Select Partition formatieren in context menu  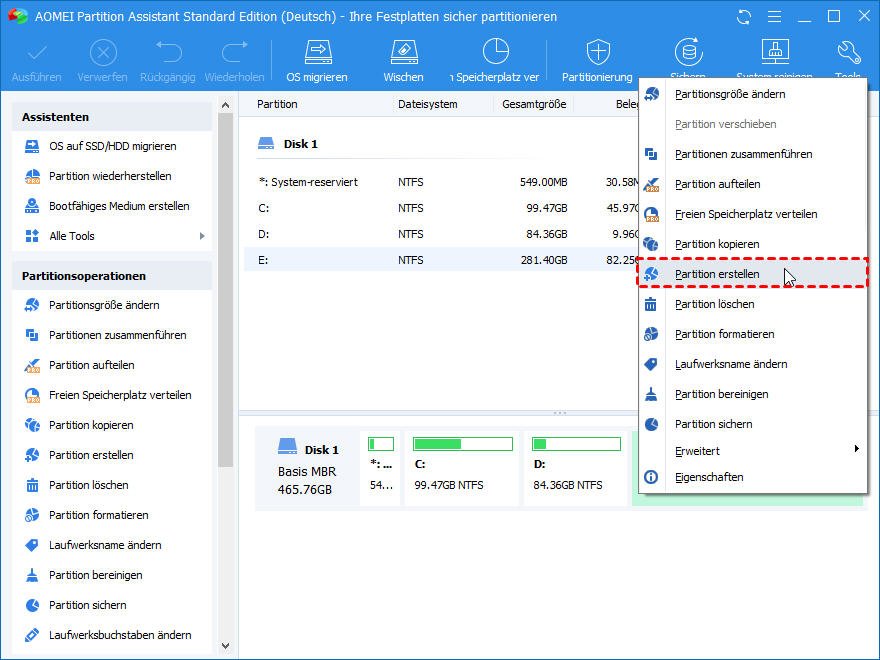724,334
